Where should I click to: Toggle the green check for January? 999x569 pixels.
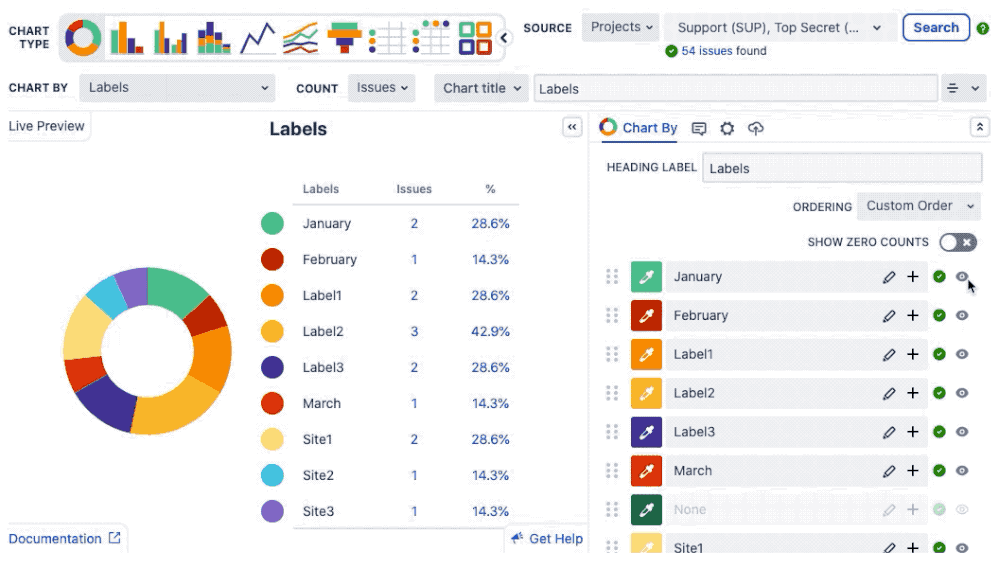point(939,277)
